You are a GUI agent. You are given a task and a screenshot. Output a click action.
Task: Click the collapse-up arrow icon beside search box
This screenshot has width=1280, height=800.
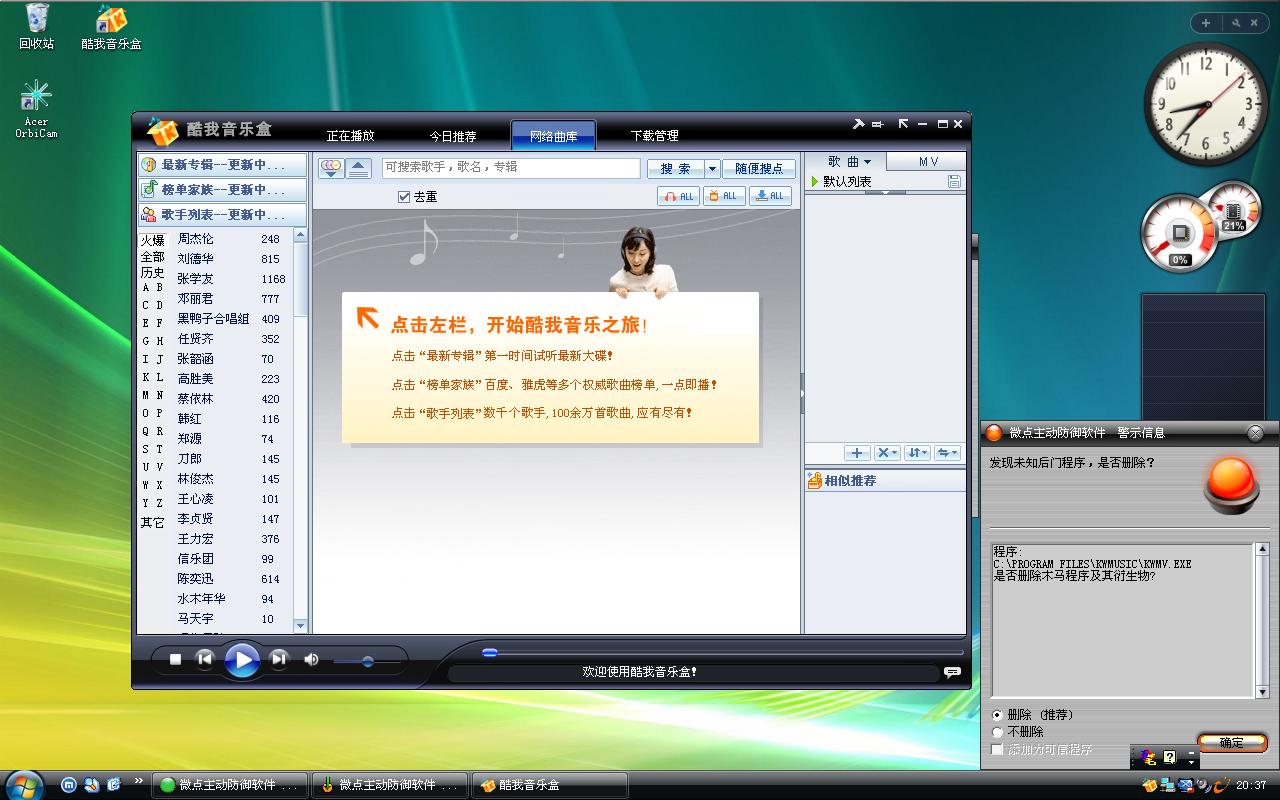coord(359,167)
